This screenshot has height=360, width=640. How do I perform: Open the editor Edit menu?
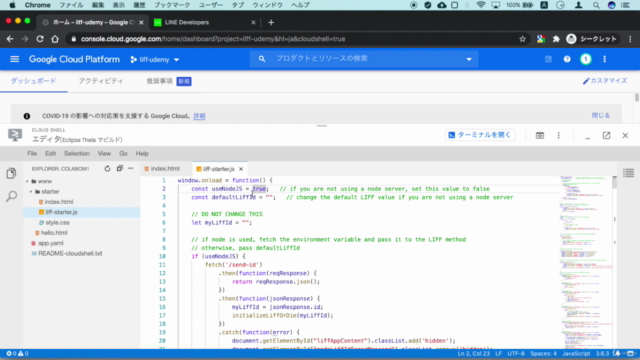pos(51,154)
